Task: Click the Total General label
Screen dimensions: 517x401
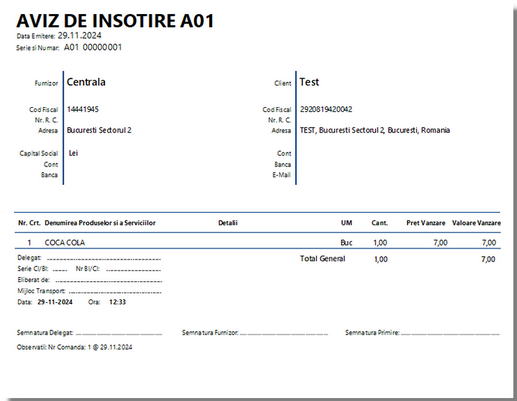Action: [x=322, y=259]
